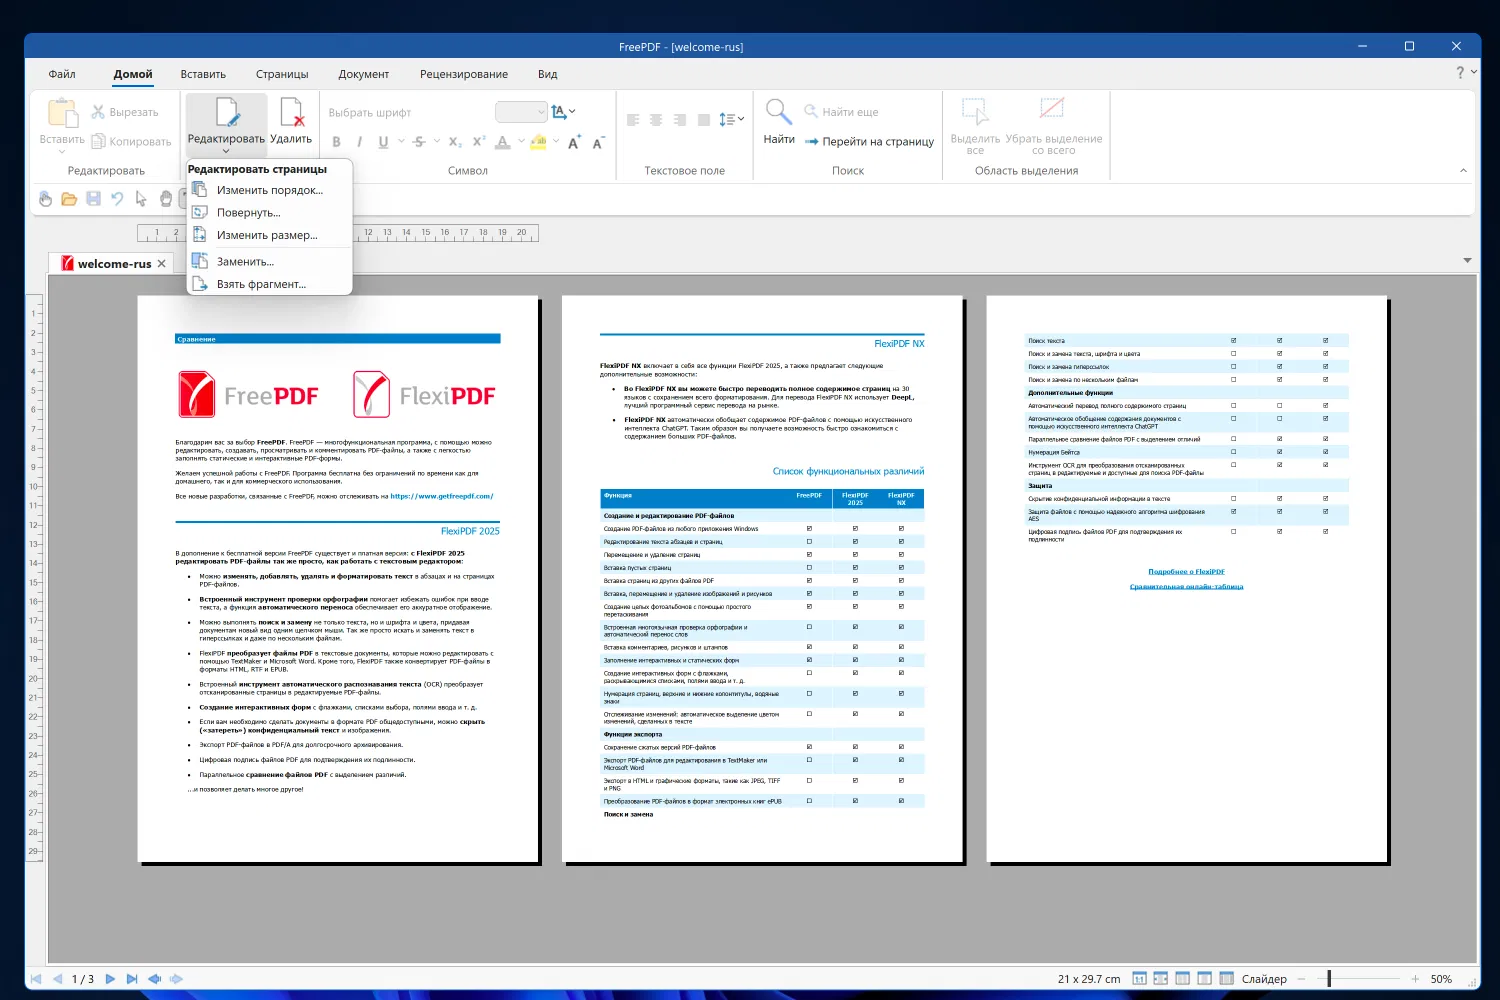The image size is (1500, 1000).
Task: Save the document with the floppy disk icon
Action: point(93,199)
